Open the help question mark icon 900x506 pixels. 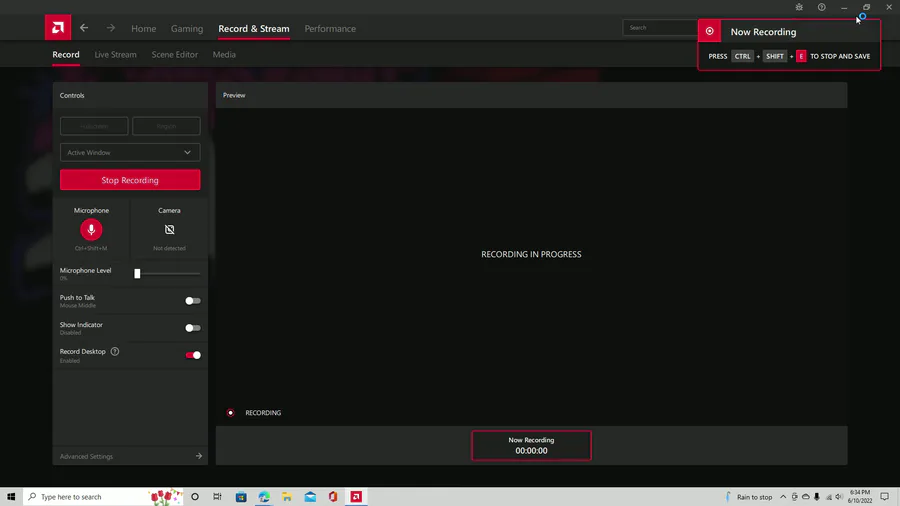821,7
